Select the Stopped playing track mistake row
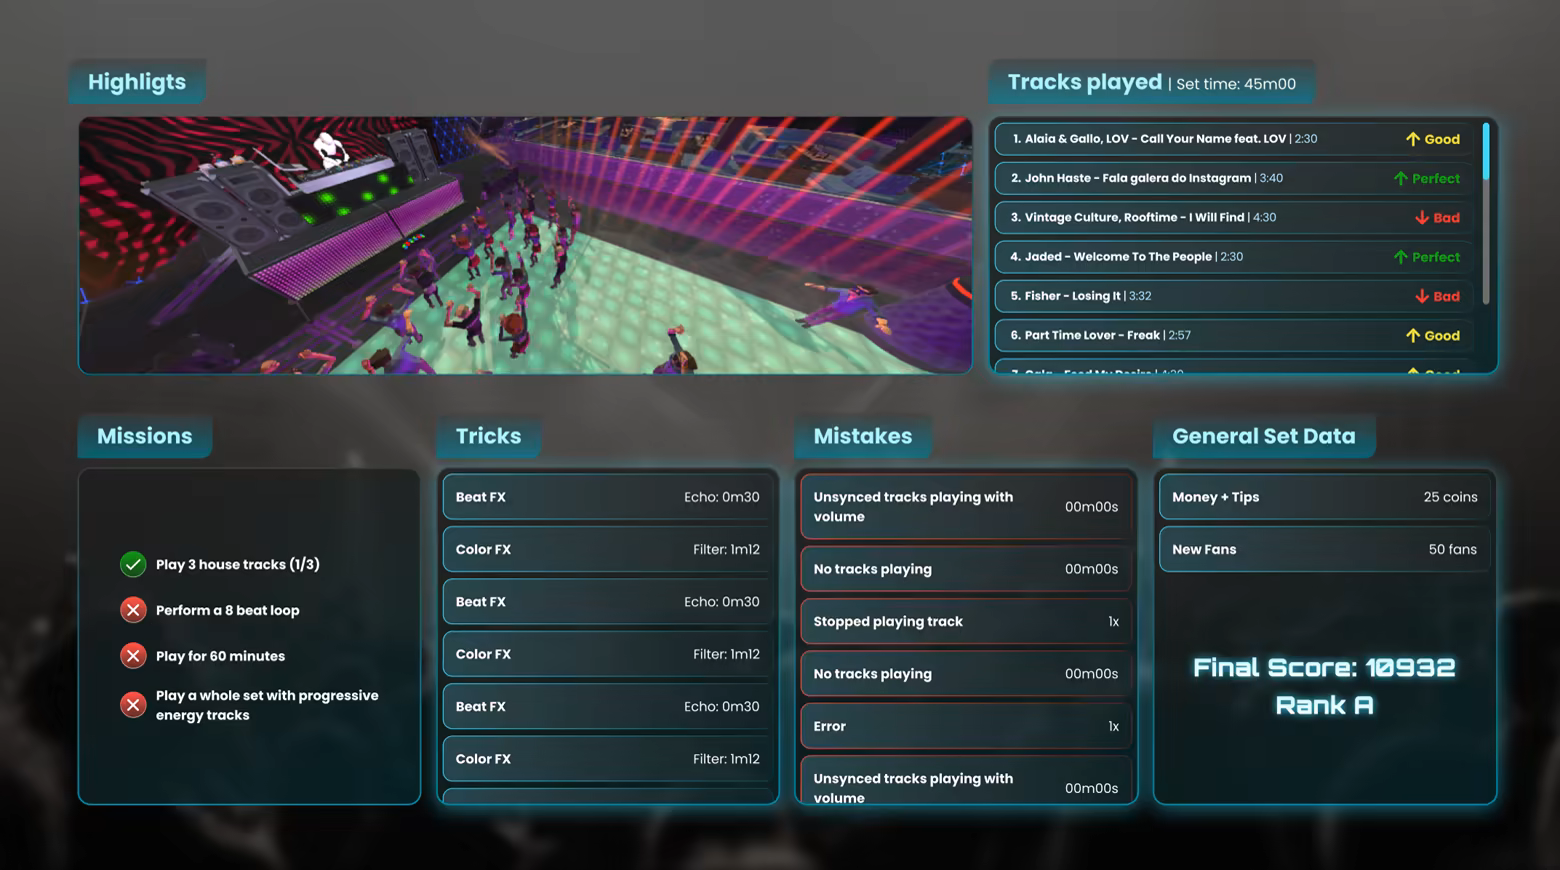Viewport: 1560px width, 870px height. [x=965, y=621]
